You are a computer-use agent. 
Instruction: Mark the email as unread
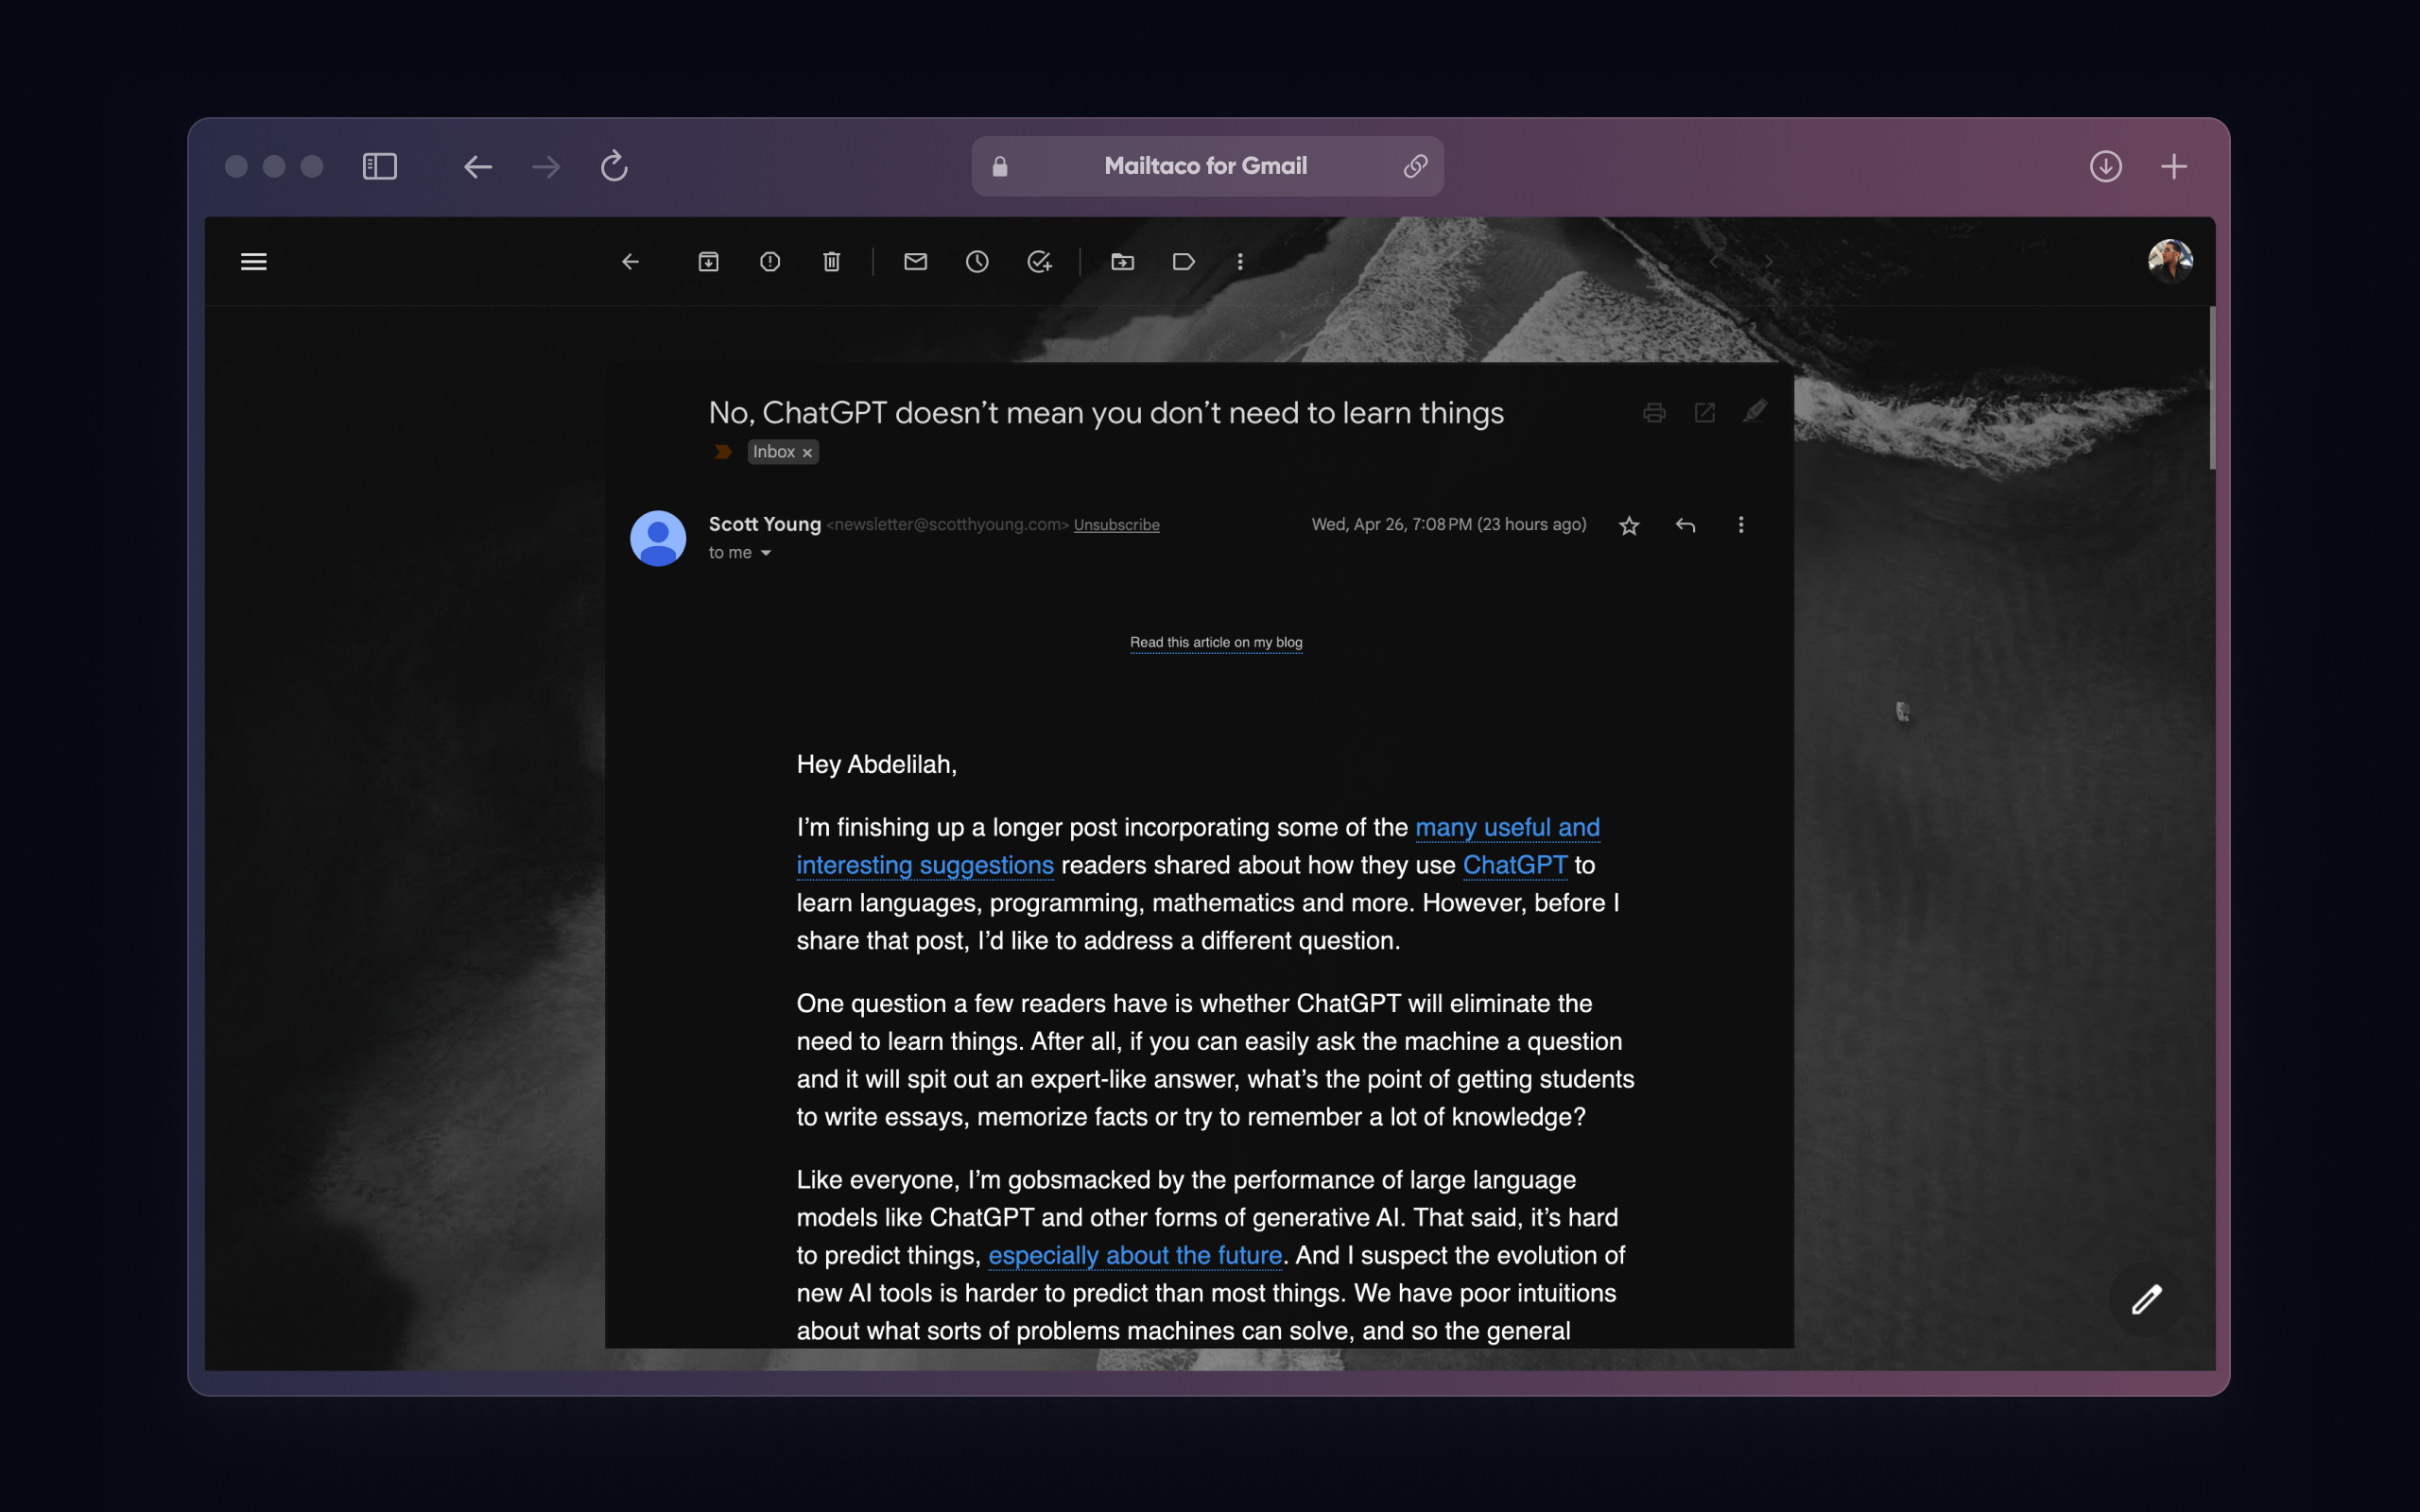916,262
